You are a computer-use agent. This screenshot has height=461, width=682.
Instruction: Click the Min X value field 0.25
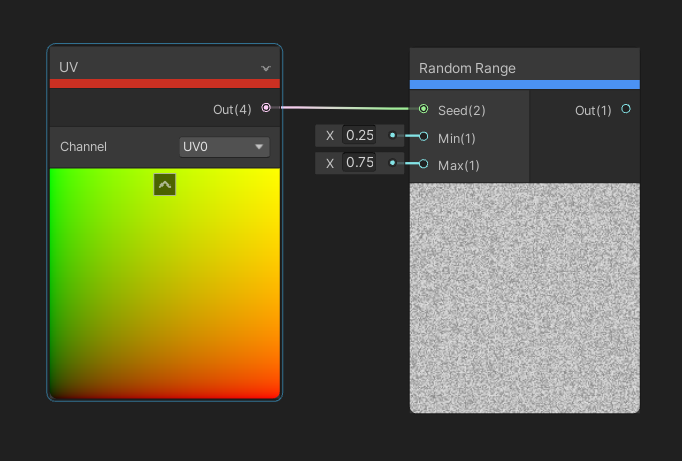359,135
